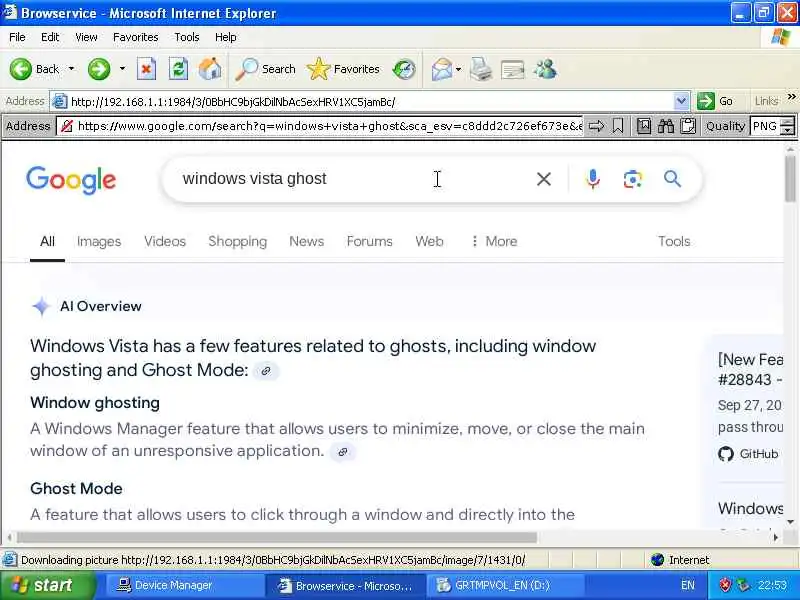Expand the toolbar chevron next to Links
This screenshot has height=600, width=800.
point(791,97)
